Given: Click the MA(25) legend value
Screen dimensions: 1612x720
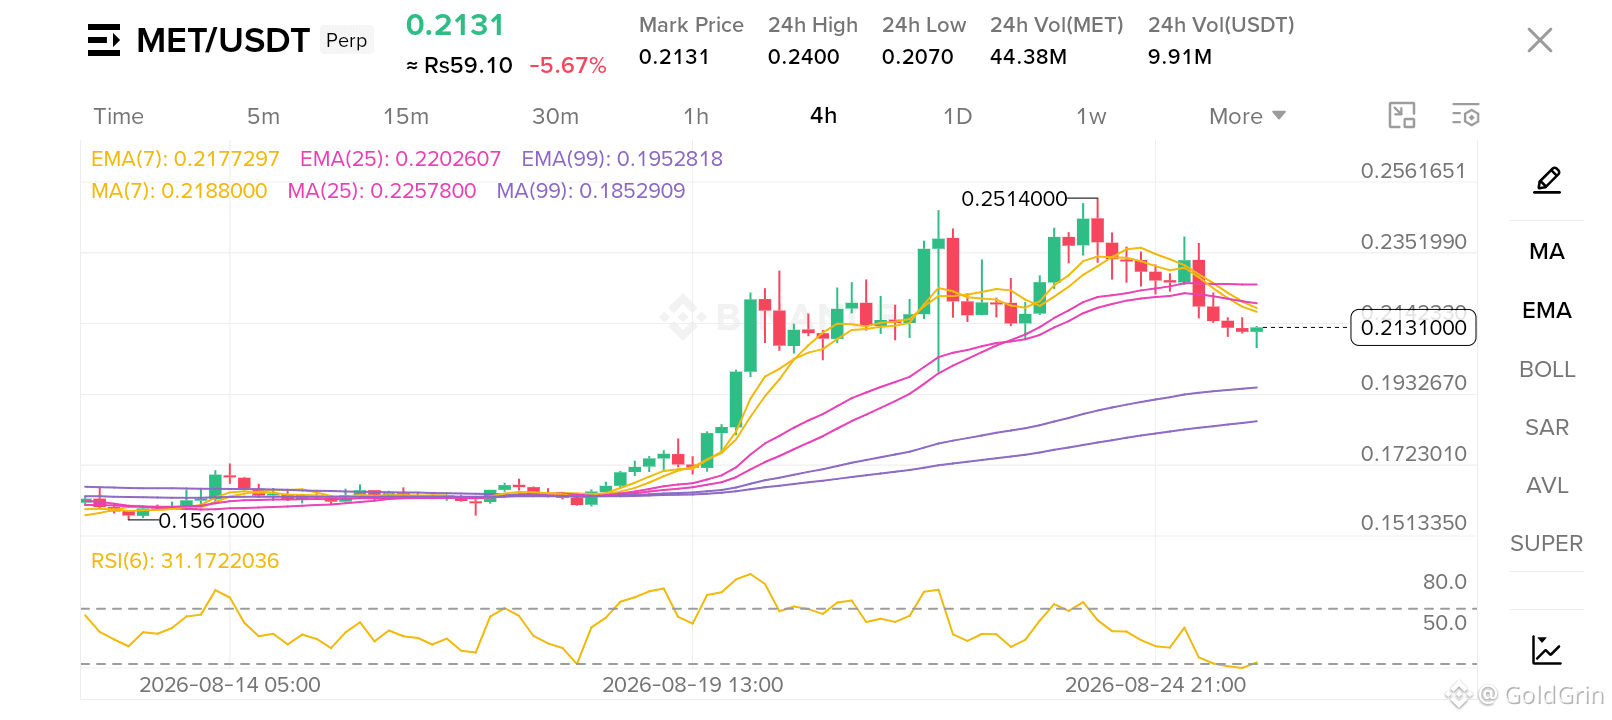Looking at the screenshot, I should [x=382, y=191].
